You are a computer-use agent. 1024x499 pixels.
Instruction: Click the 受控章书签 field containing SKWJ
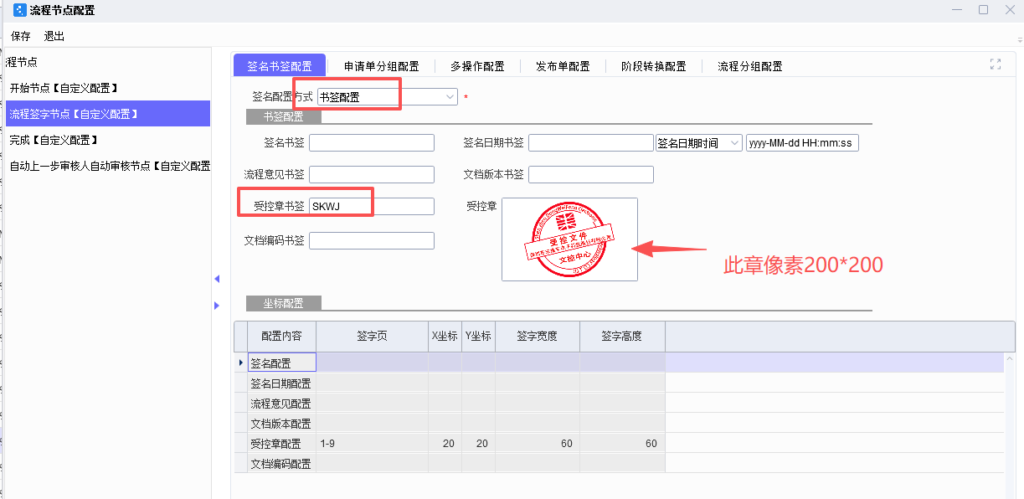[x=372, y=206]
